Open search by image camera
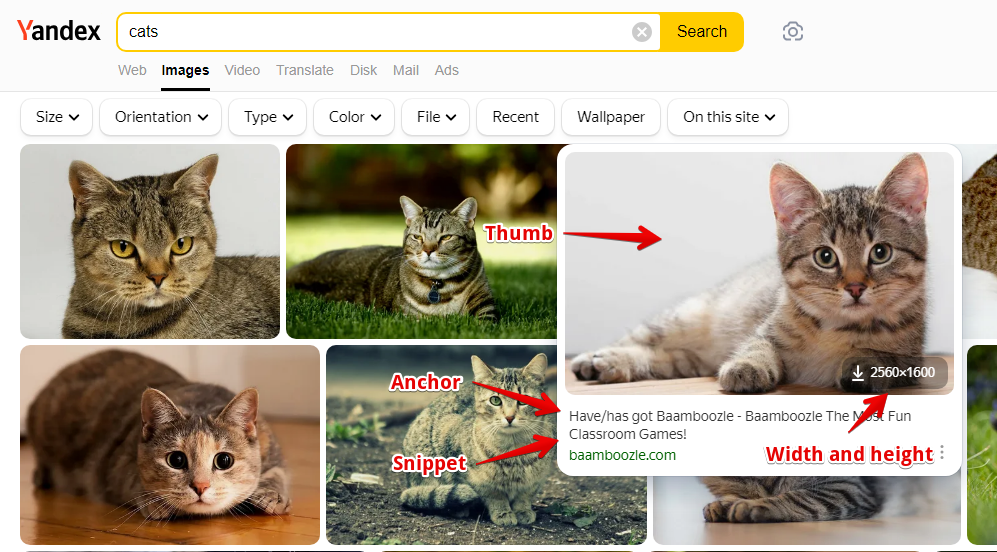997x552 pixels. click(793, 32)
